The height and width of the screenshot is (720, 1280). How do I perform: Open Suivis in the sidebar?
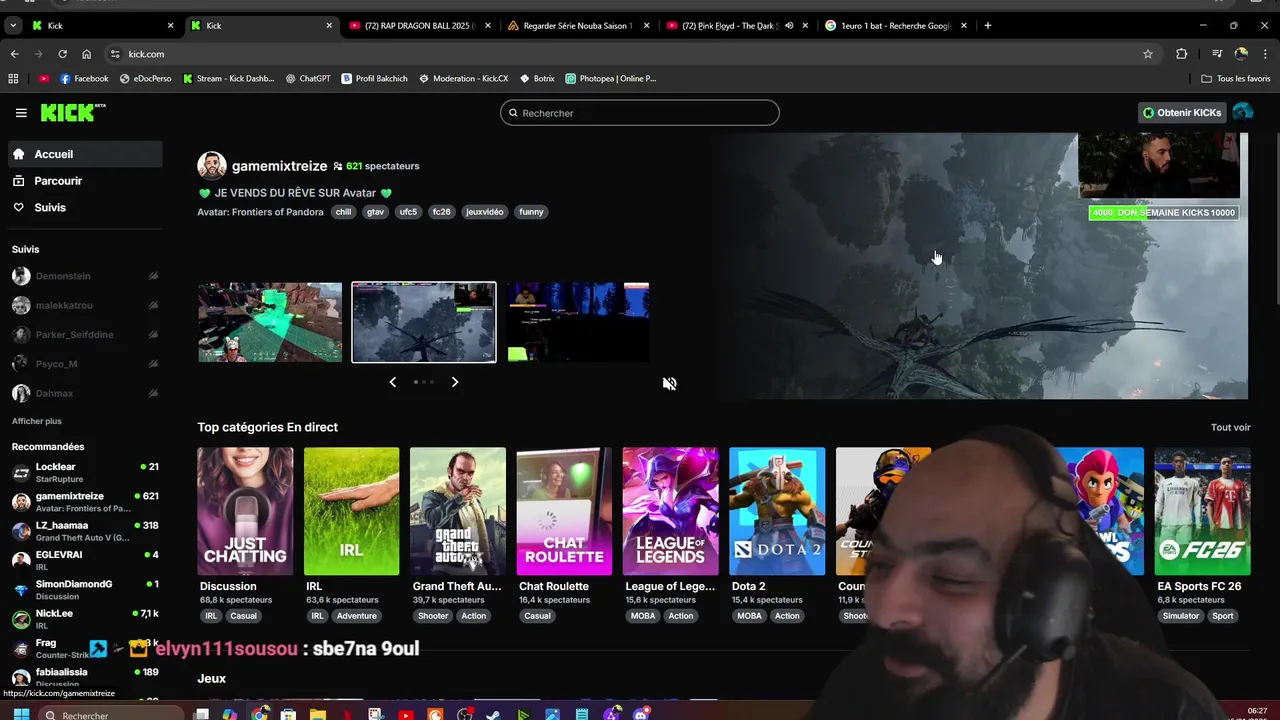pyautogui.click(x=85, y=207)
